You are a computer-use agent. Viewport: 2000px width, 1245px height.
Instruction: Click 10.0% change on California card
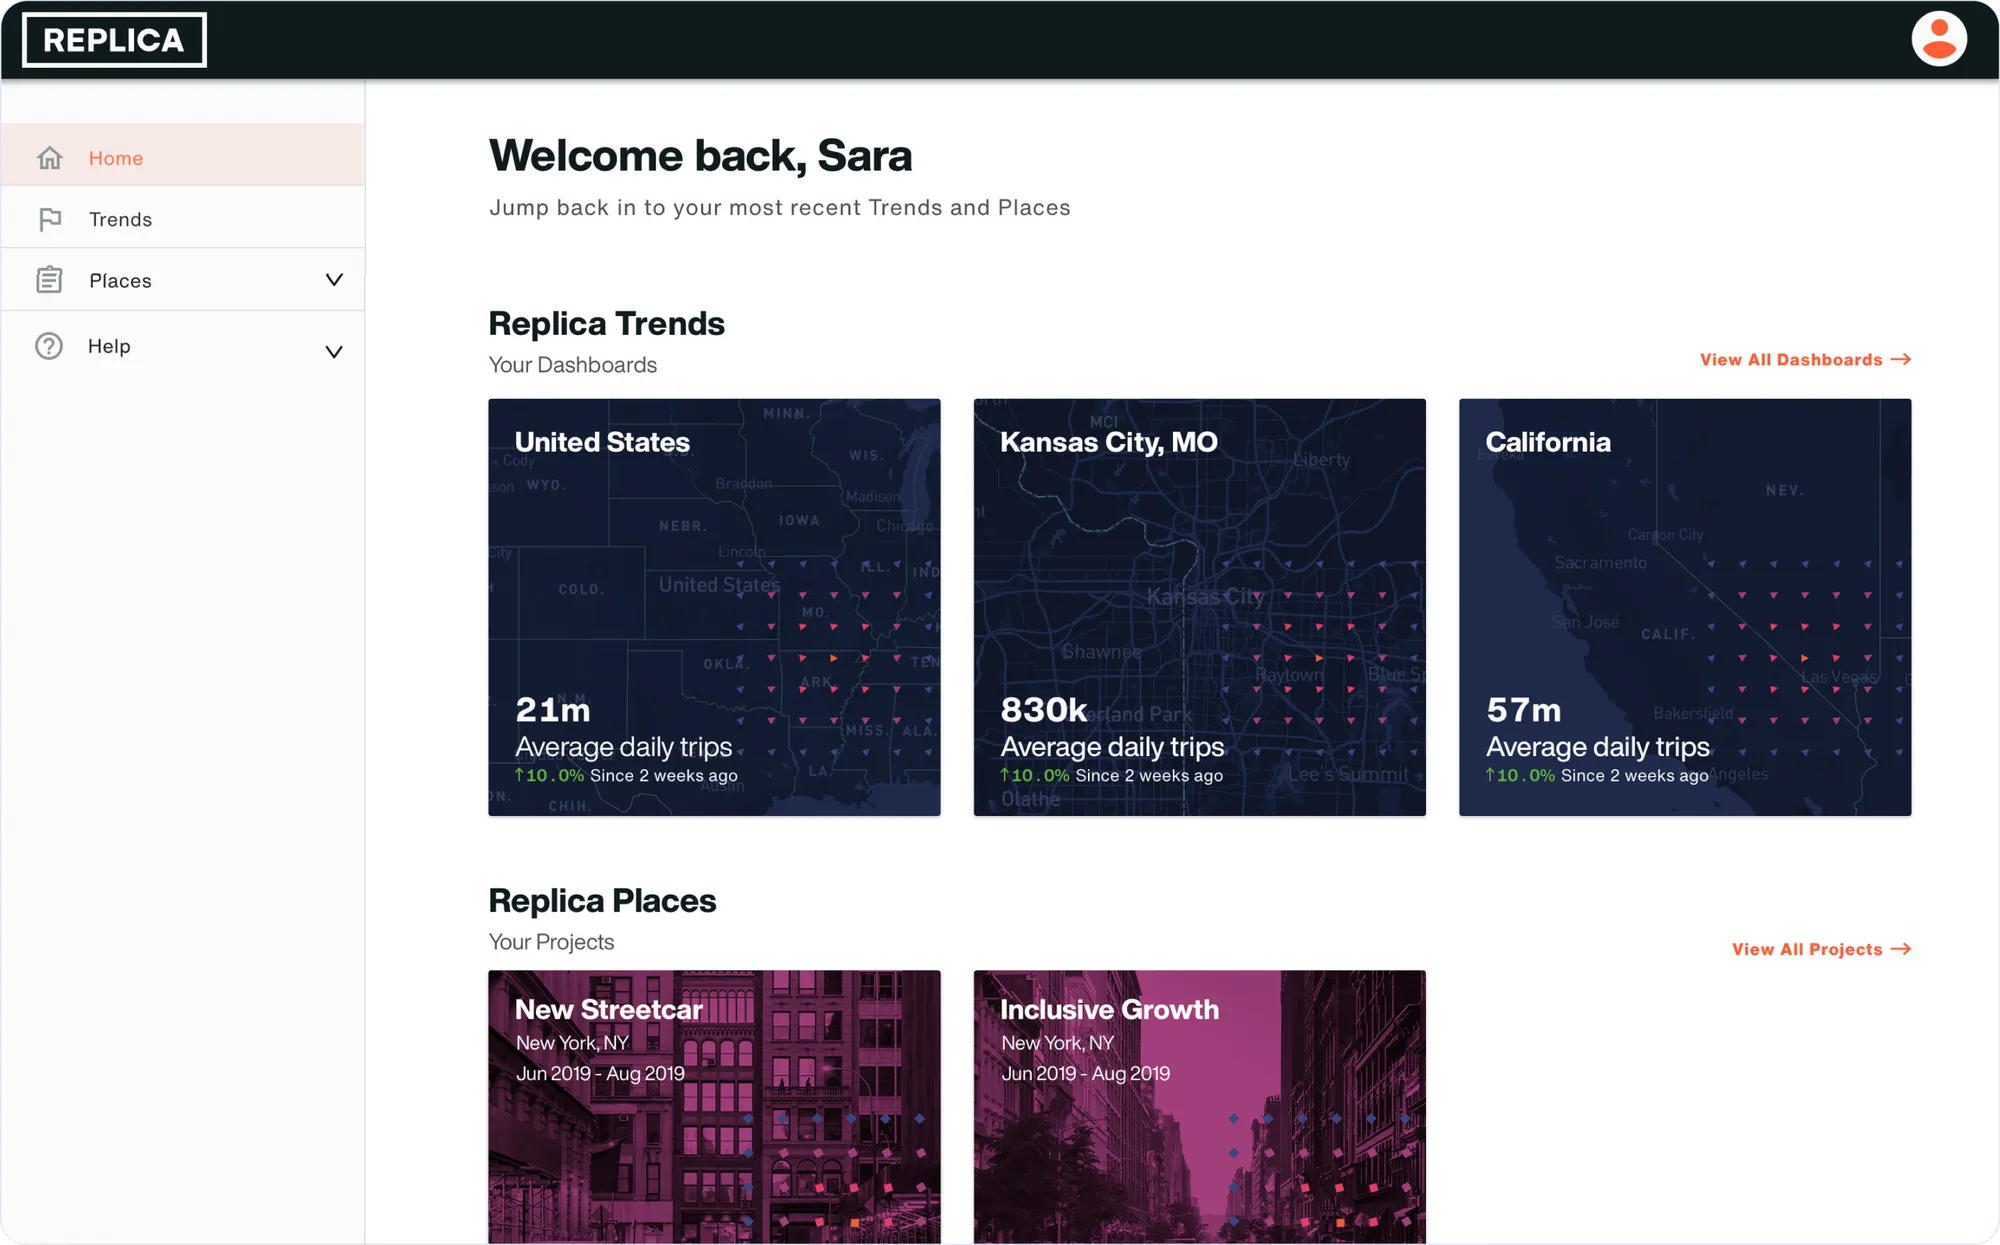[x=1520, y=775]
